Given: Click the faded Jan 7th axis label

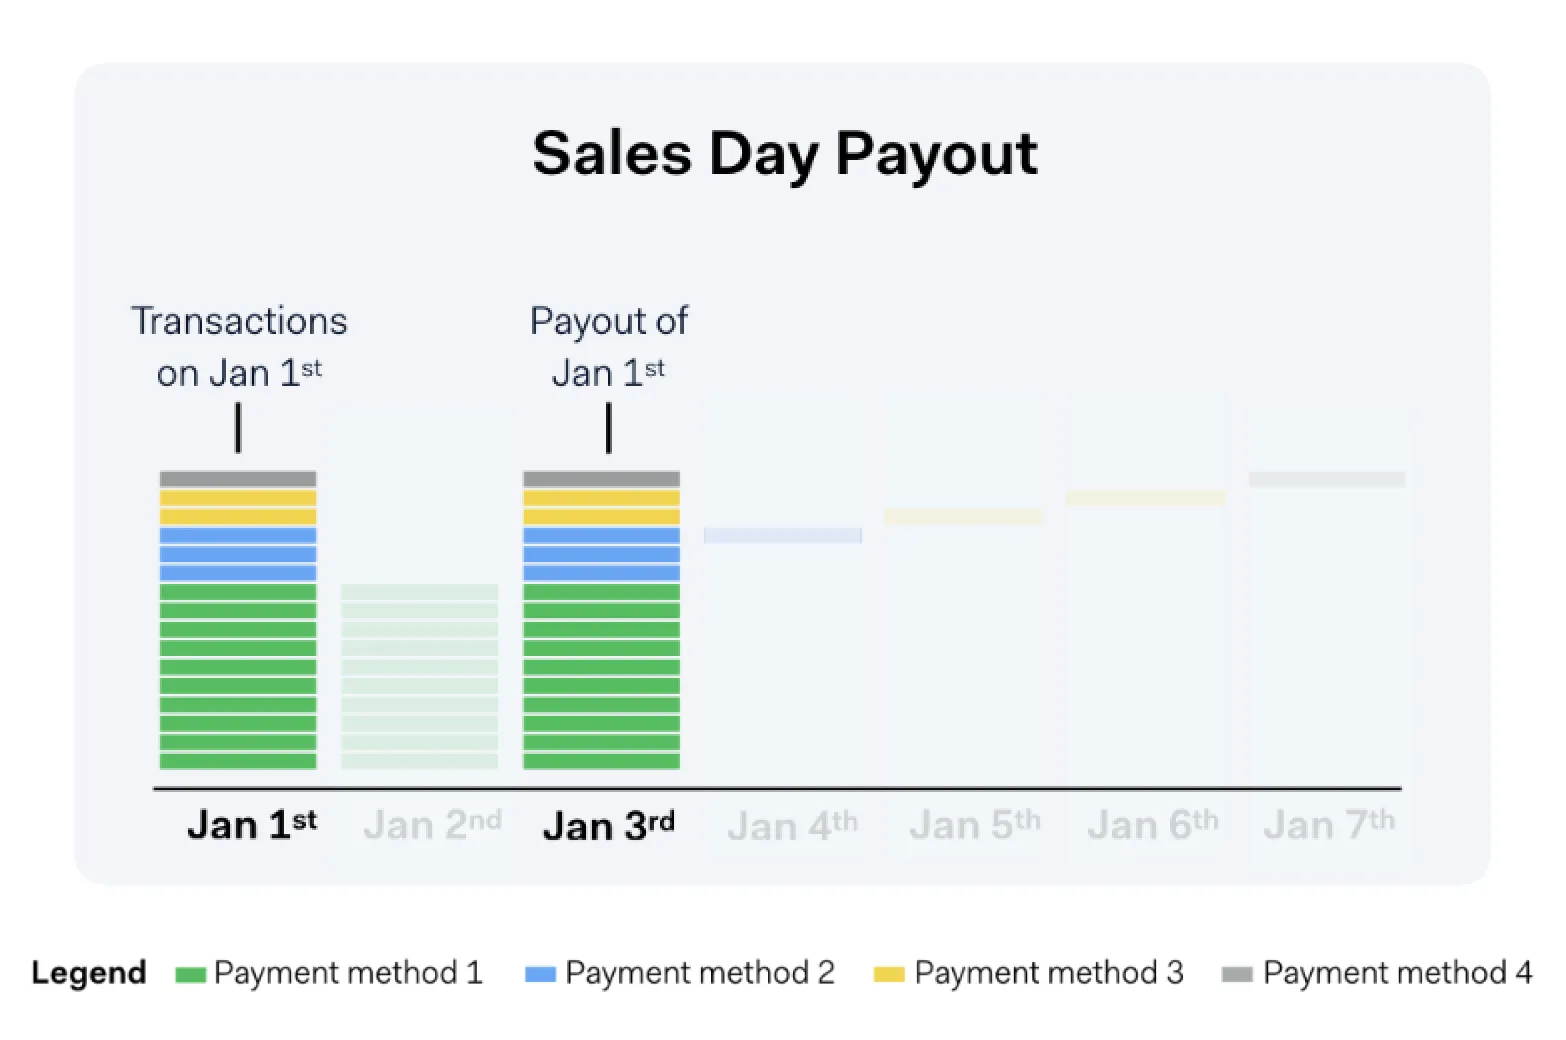Looking at the screenshot, I should click(x=1329, y=826).
